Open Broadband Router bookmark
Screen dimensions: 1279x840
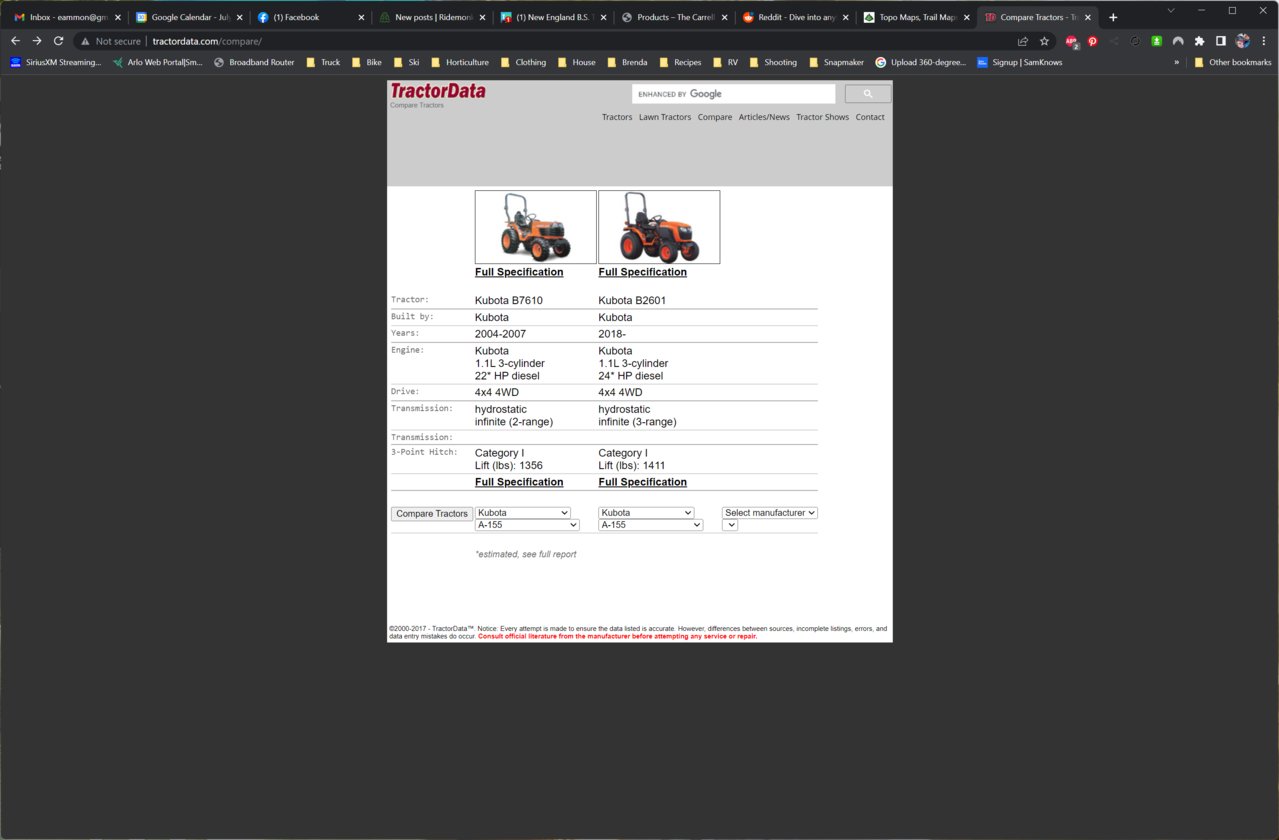click(x=254, y=62)
